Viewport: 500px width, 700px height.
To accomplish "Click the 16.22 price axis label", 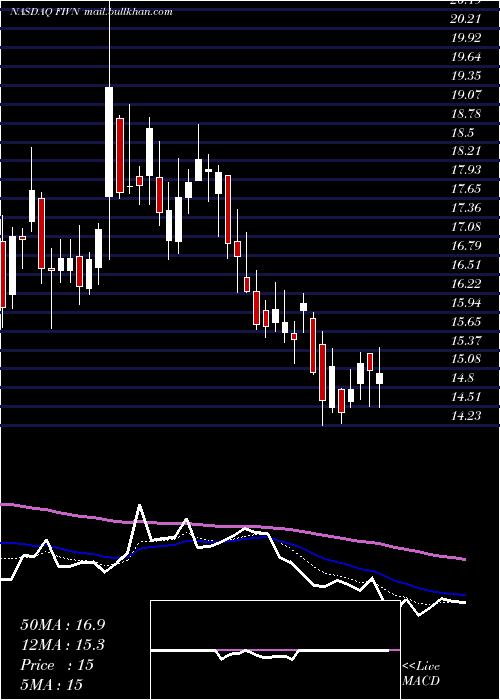I will (466, 283).
